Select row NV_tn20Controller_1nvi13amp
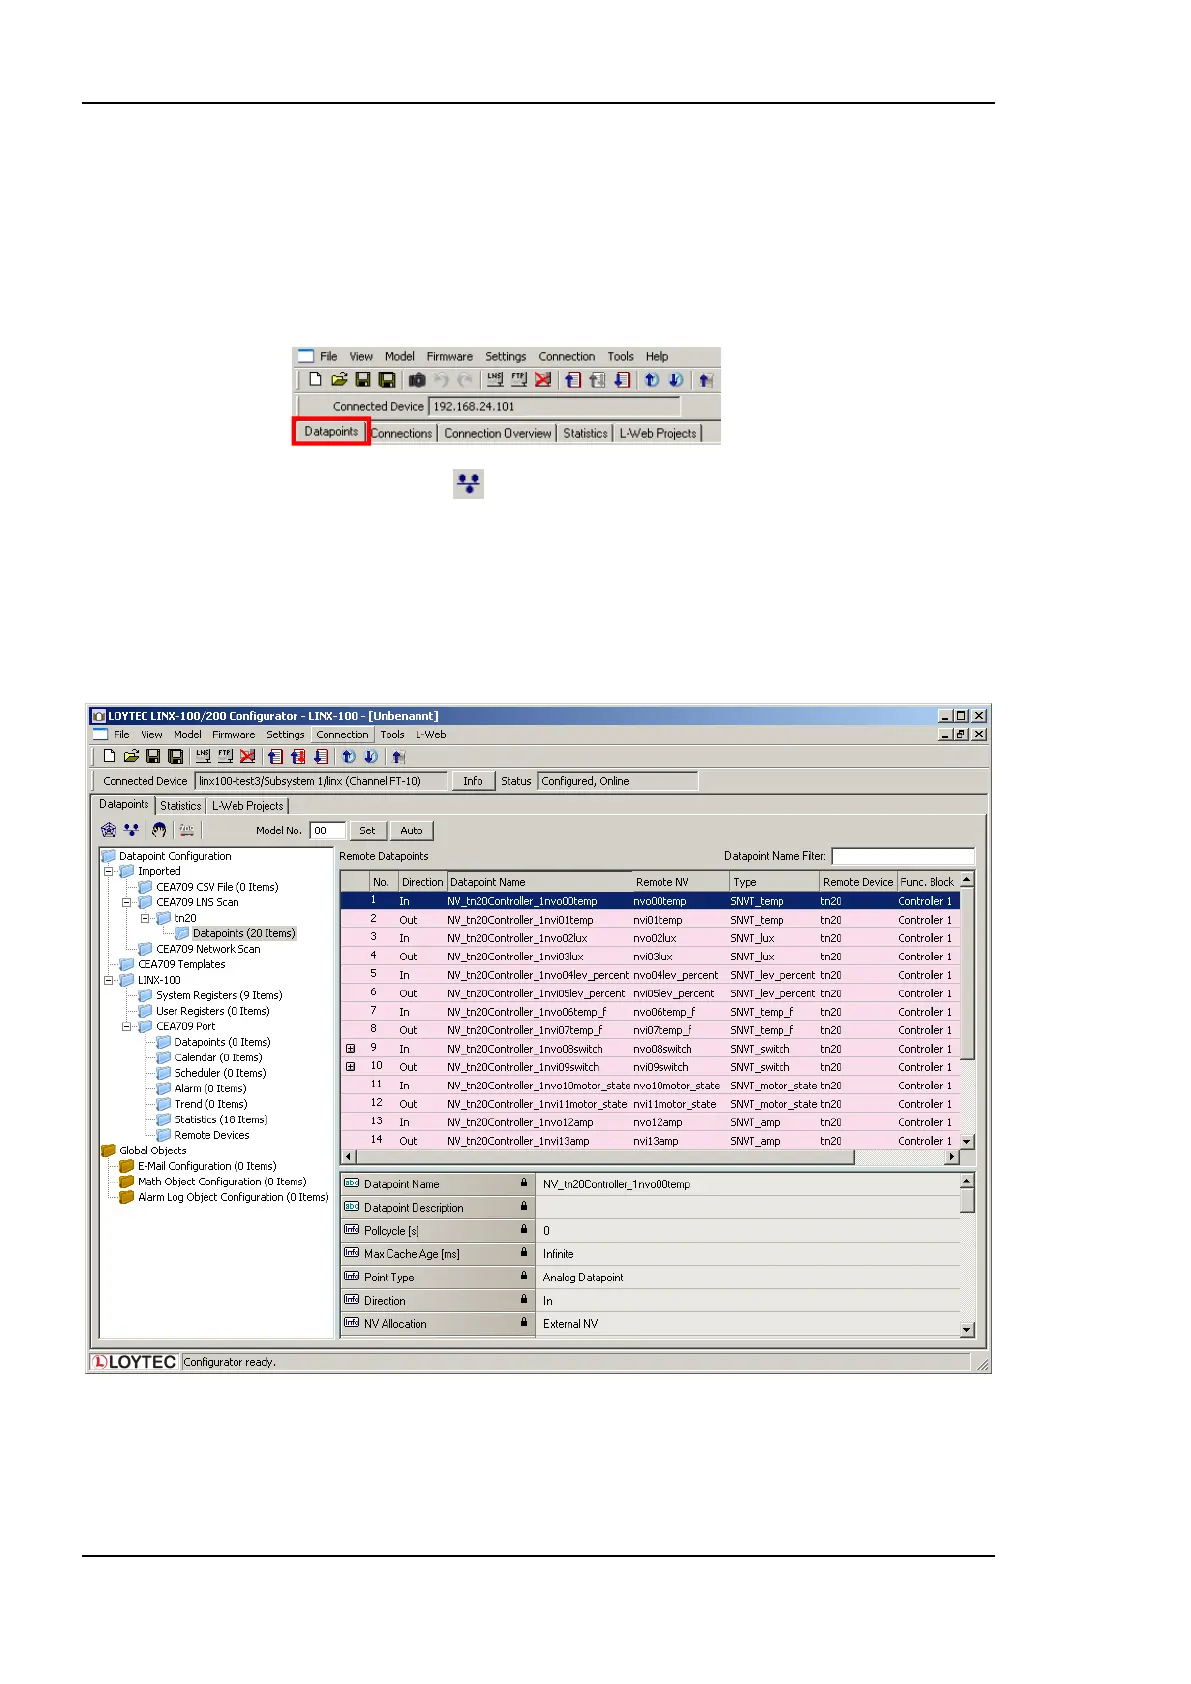Image resolution: width=1191 pixels, height=1684 pixels. coord(650,1140)
